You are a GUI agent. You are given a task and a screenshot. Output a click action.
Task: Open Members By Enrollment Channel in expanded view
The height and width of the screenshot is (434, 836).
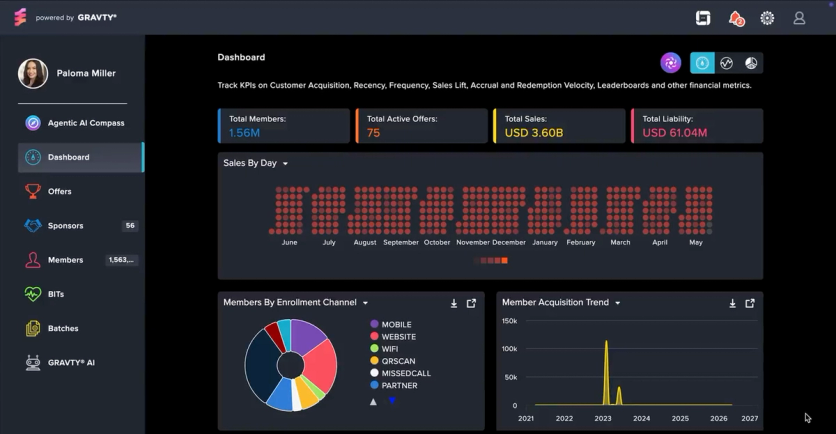471,303
